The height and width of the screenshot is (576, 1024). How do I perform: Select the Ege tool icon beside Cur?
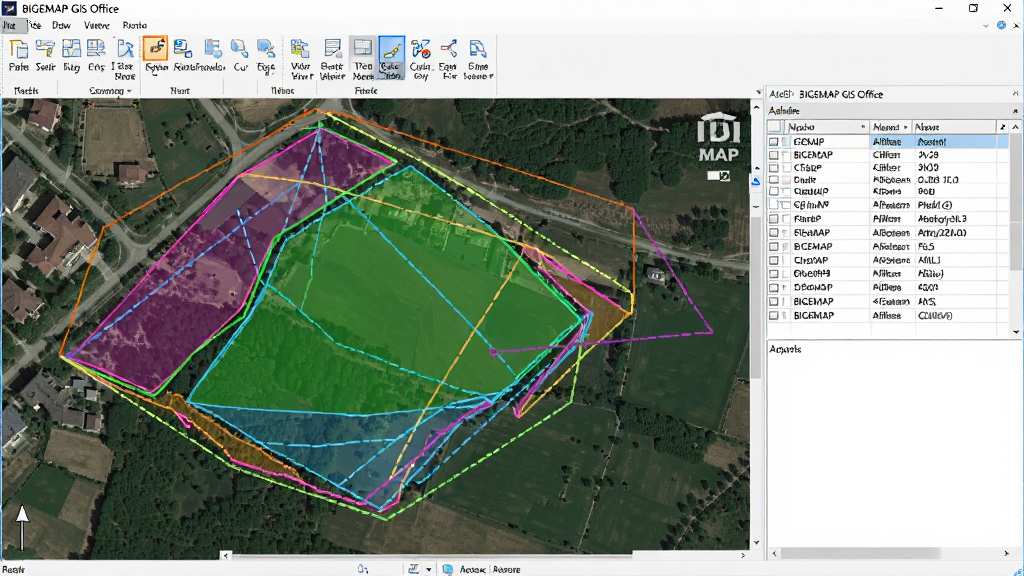[266, 50]
